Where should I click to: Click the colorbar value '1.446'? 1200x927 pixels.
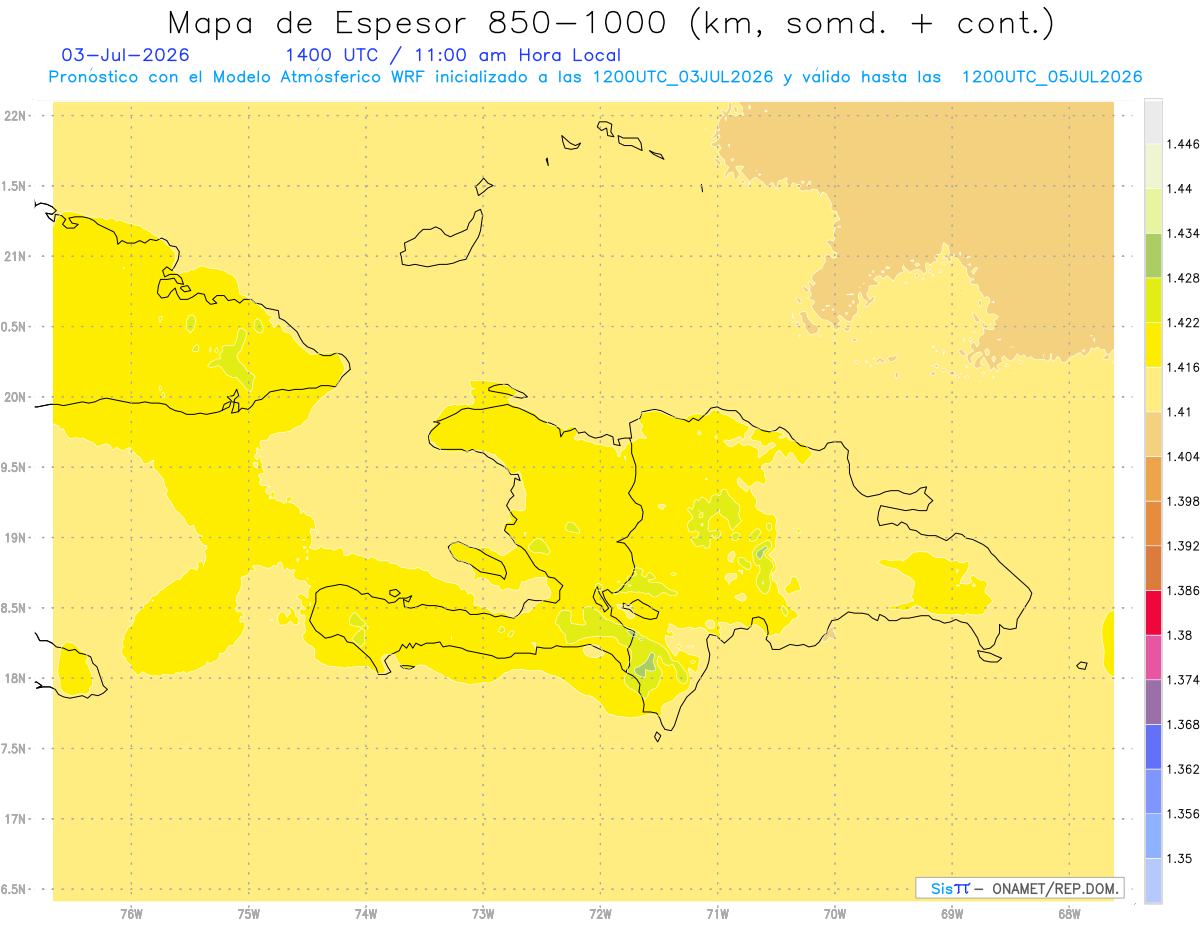pos(1185,144)
